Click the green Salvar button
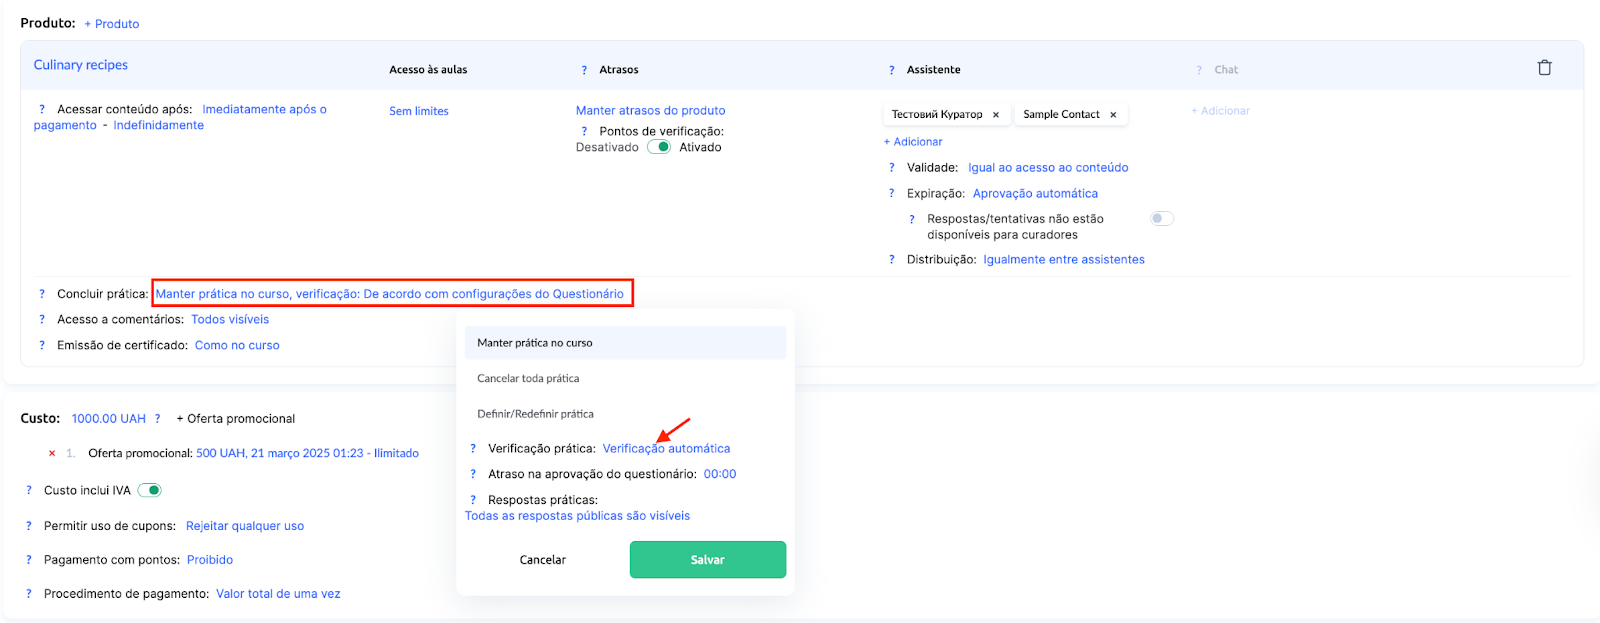Image resolution: width=1600 pixels, height=623 pixels. coord(707,560)
